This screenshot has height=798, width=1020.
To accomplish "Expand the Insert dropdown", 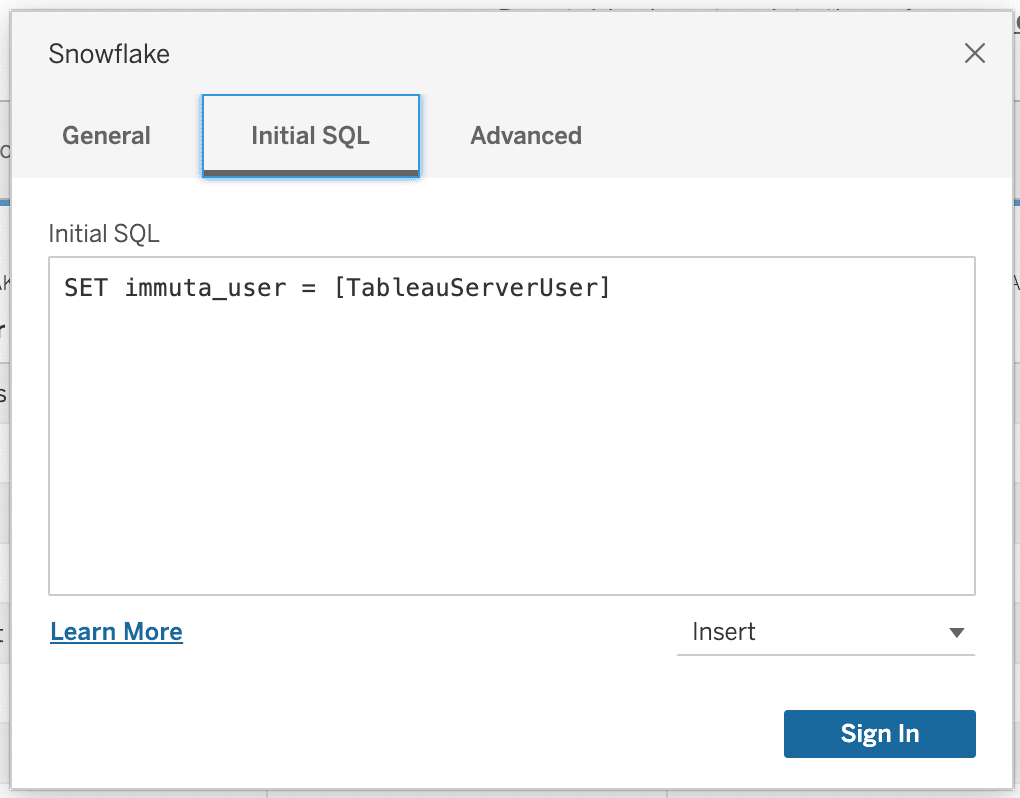I will 825,632.
